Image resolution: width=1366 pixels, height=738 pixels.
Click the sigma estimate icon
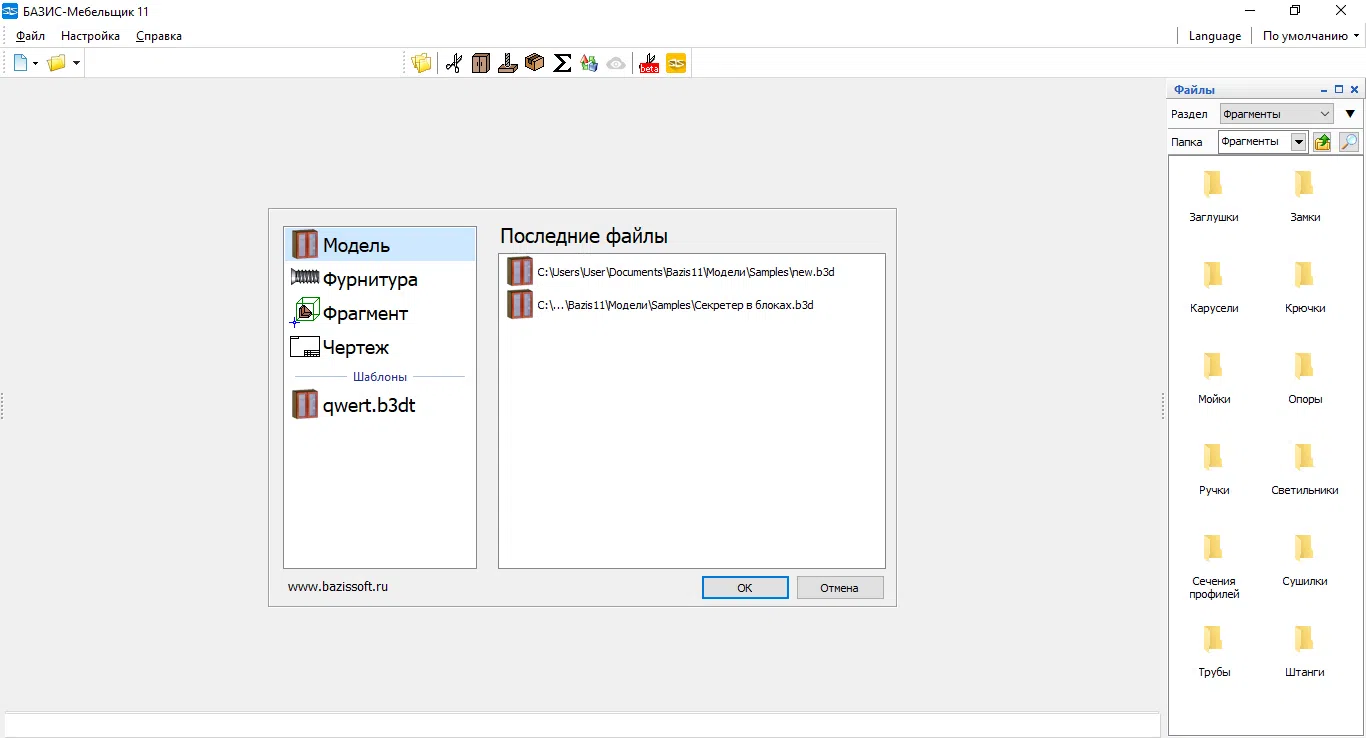(562, 63)
